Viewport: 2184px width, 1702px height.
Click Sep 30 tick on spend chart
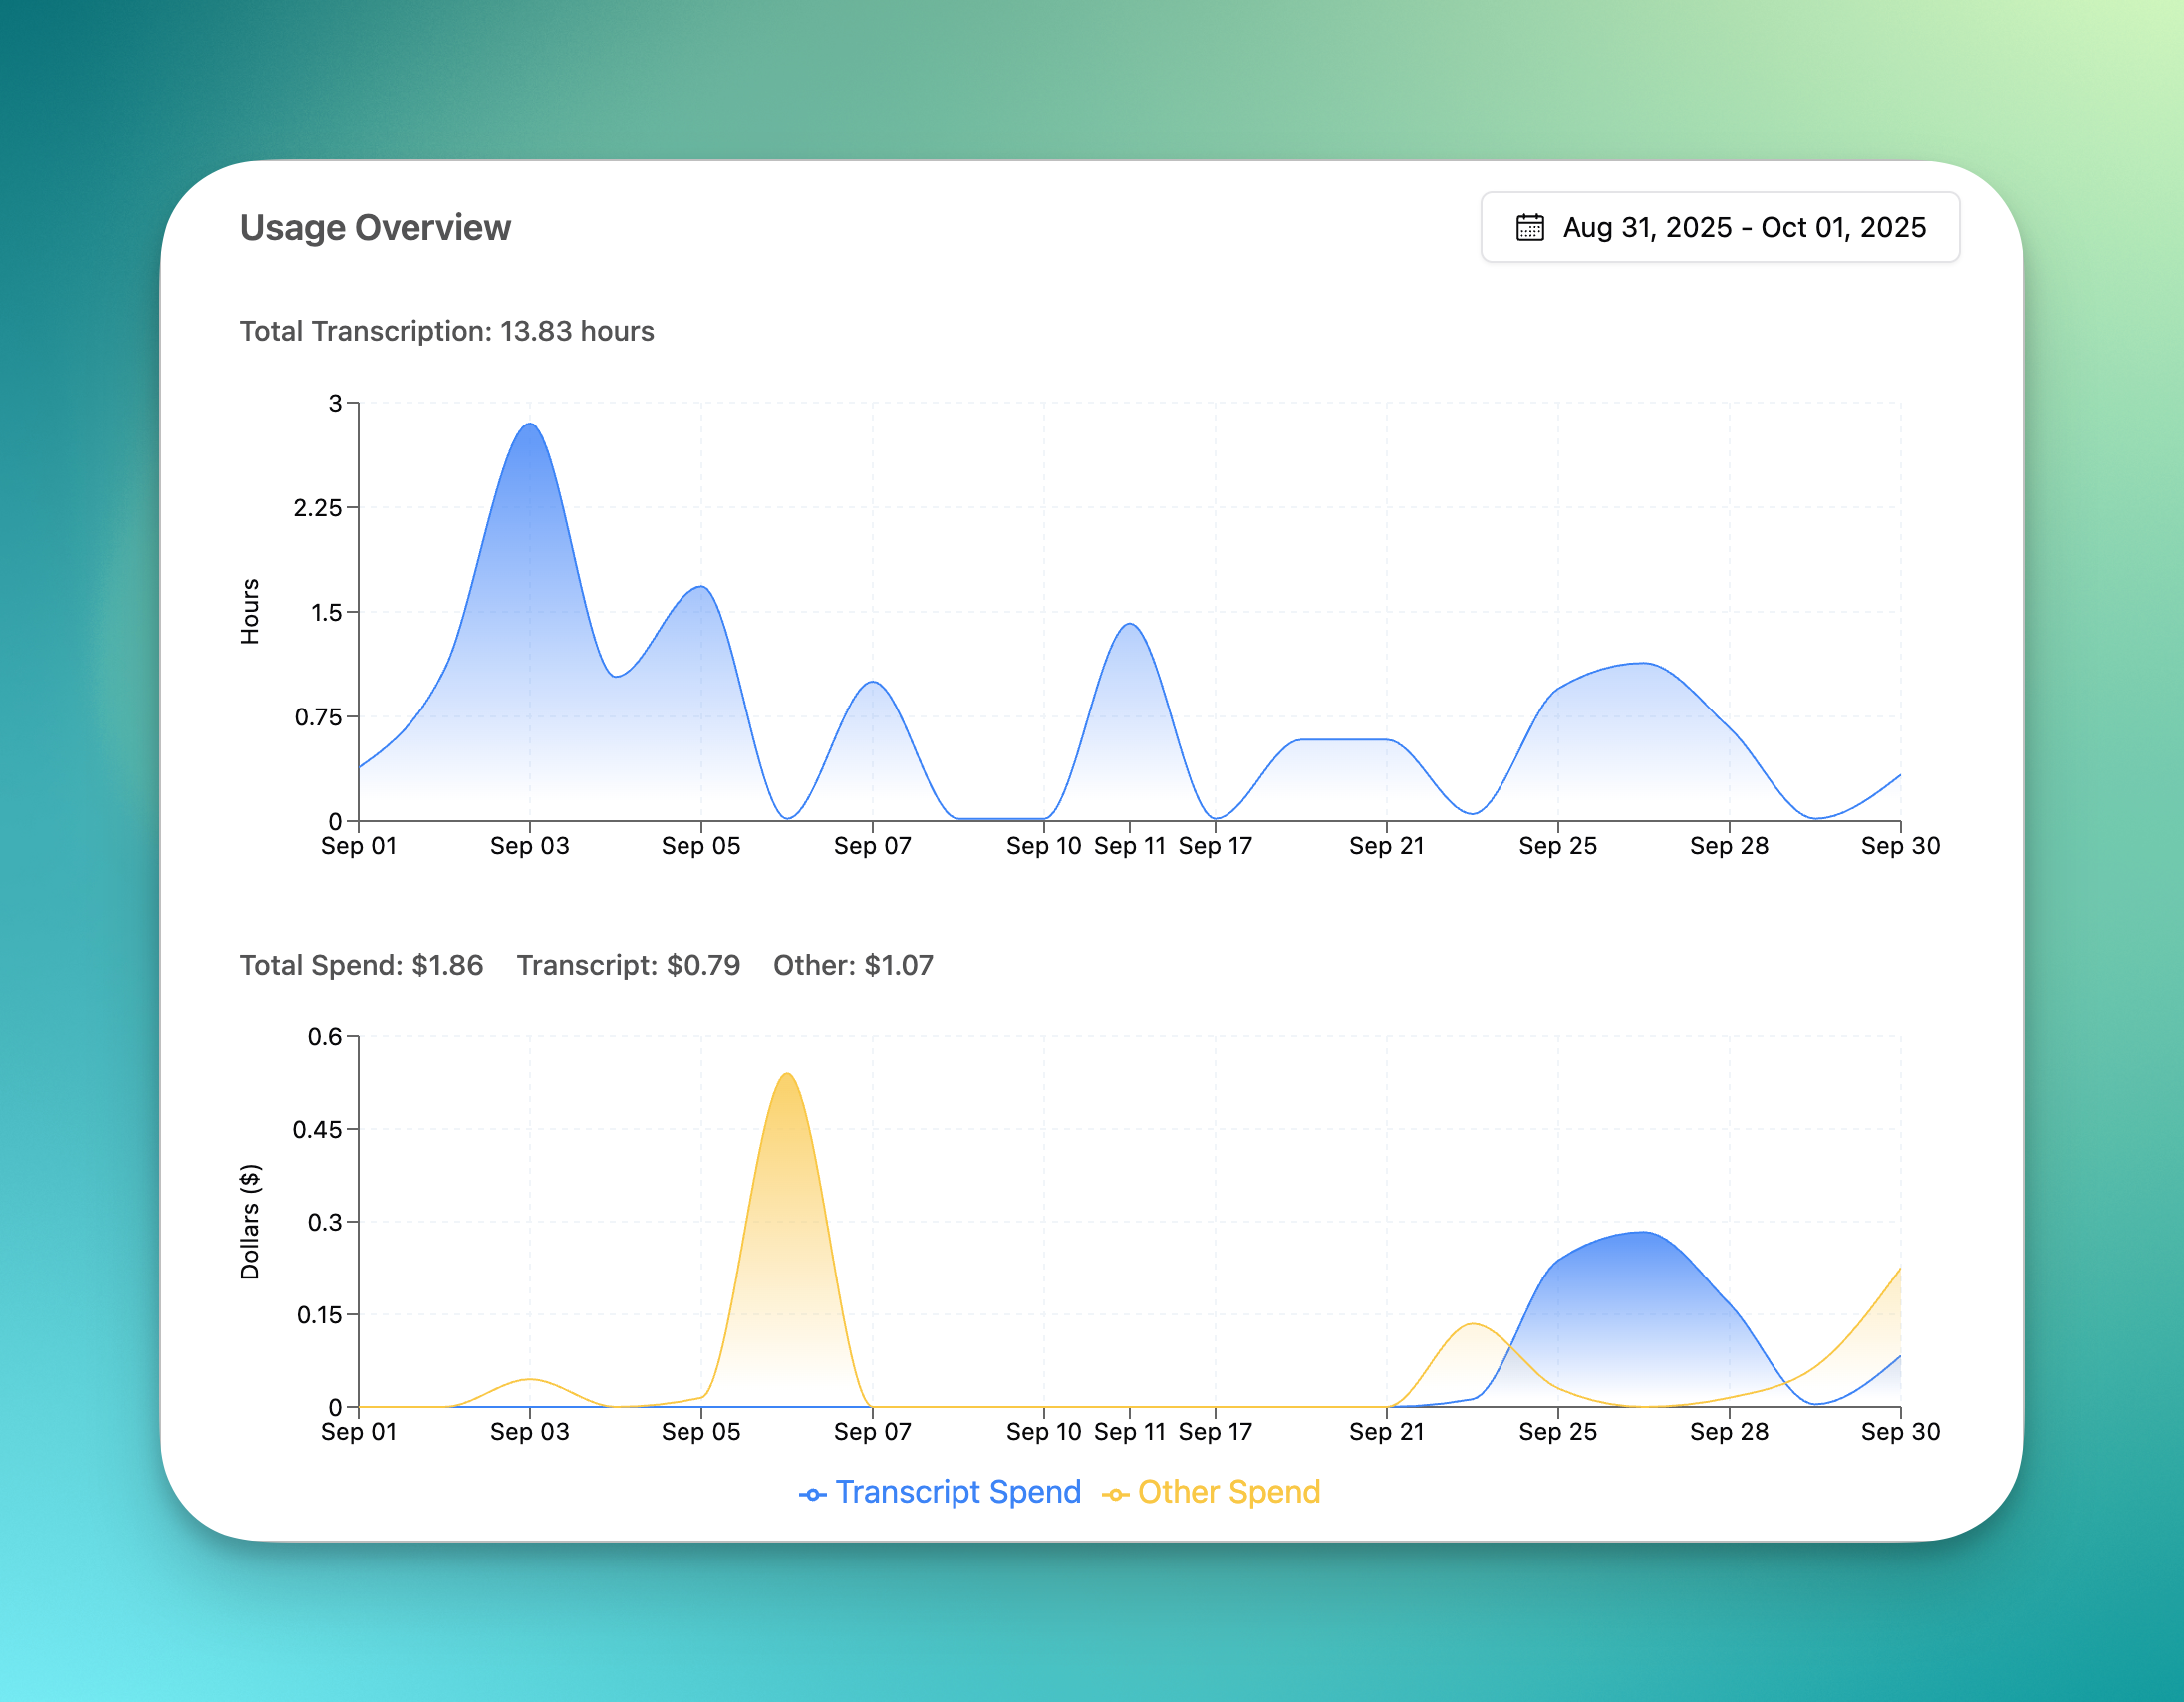pyautogui.click(x=1899, y=1432)
